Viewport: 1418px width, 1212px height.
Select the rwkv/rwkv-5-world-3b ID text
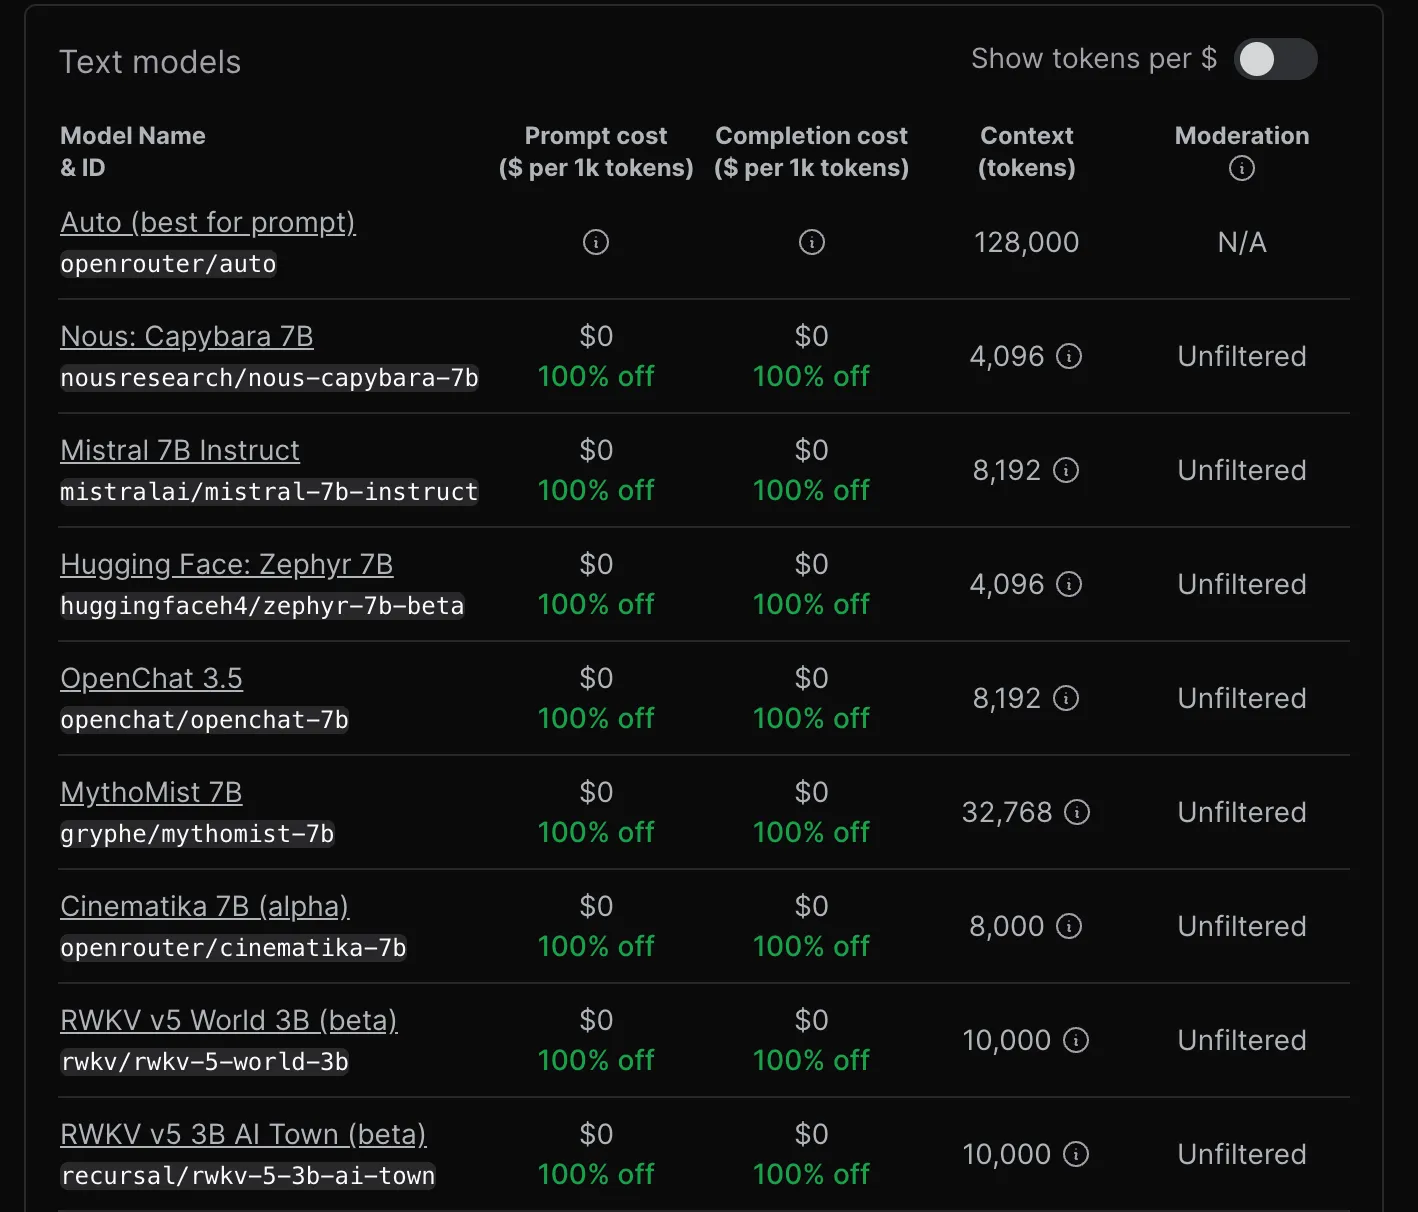(204, 1062)
